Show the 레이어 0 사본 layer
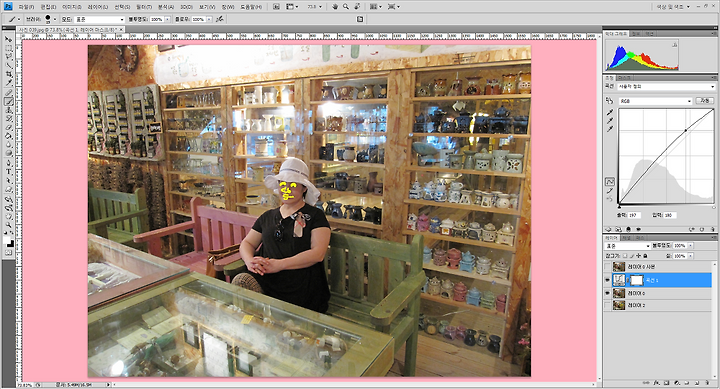The height and width of the screenshot is (389, 720). coord(608,267)
